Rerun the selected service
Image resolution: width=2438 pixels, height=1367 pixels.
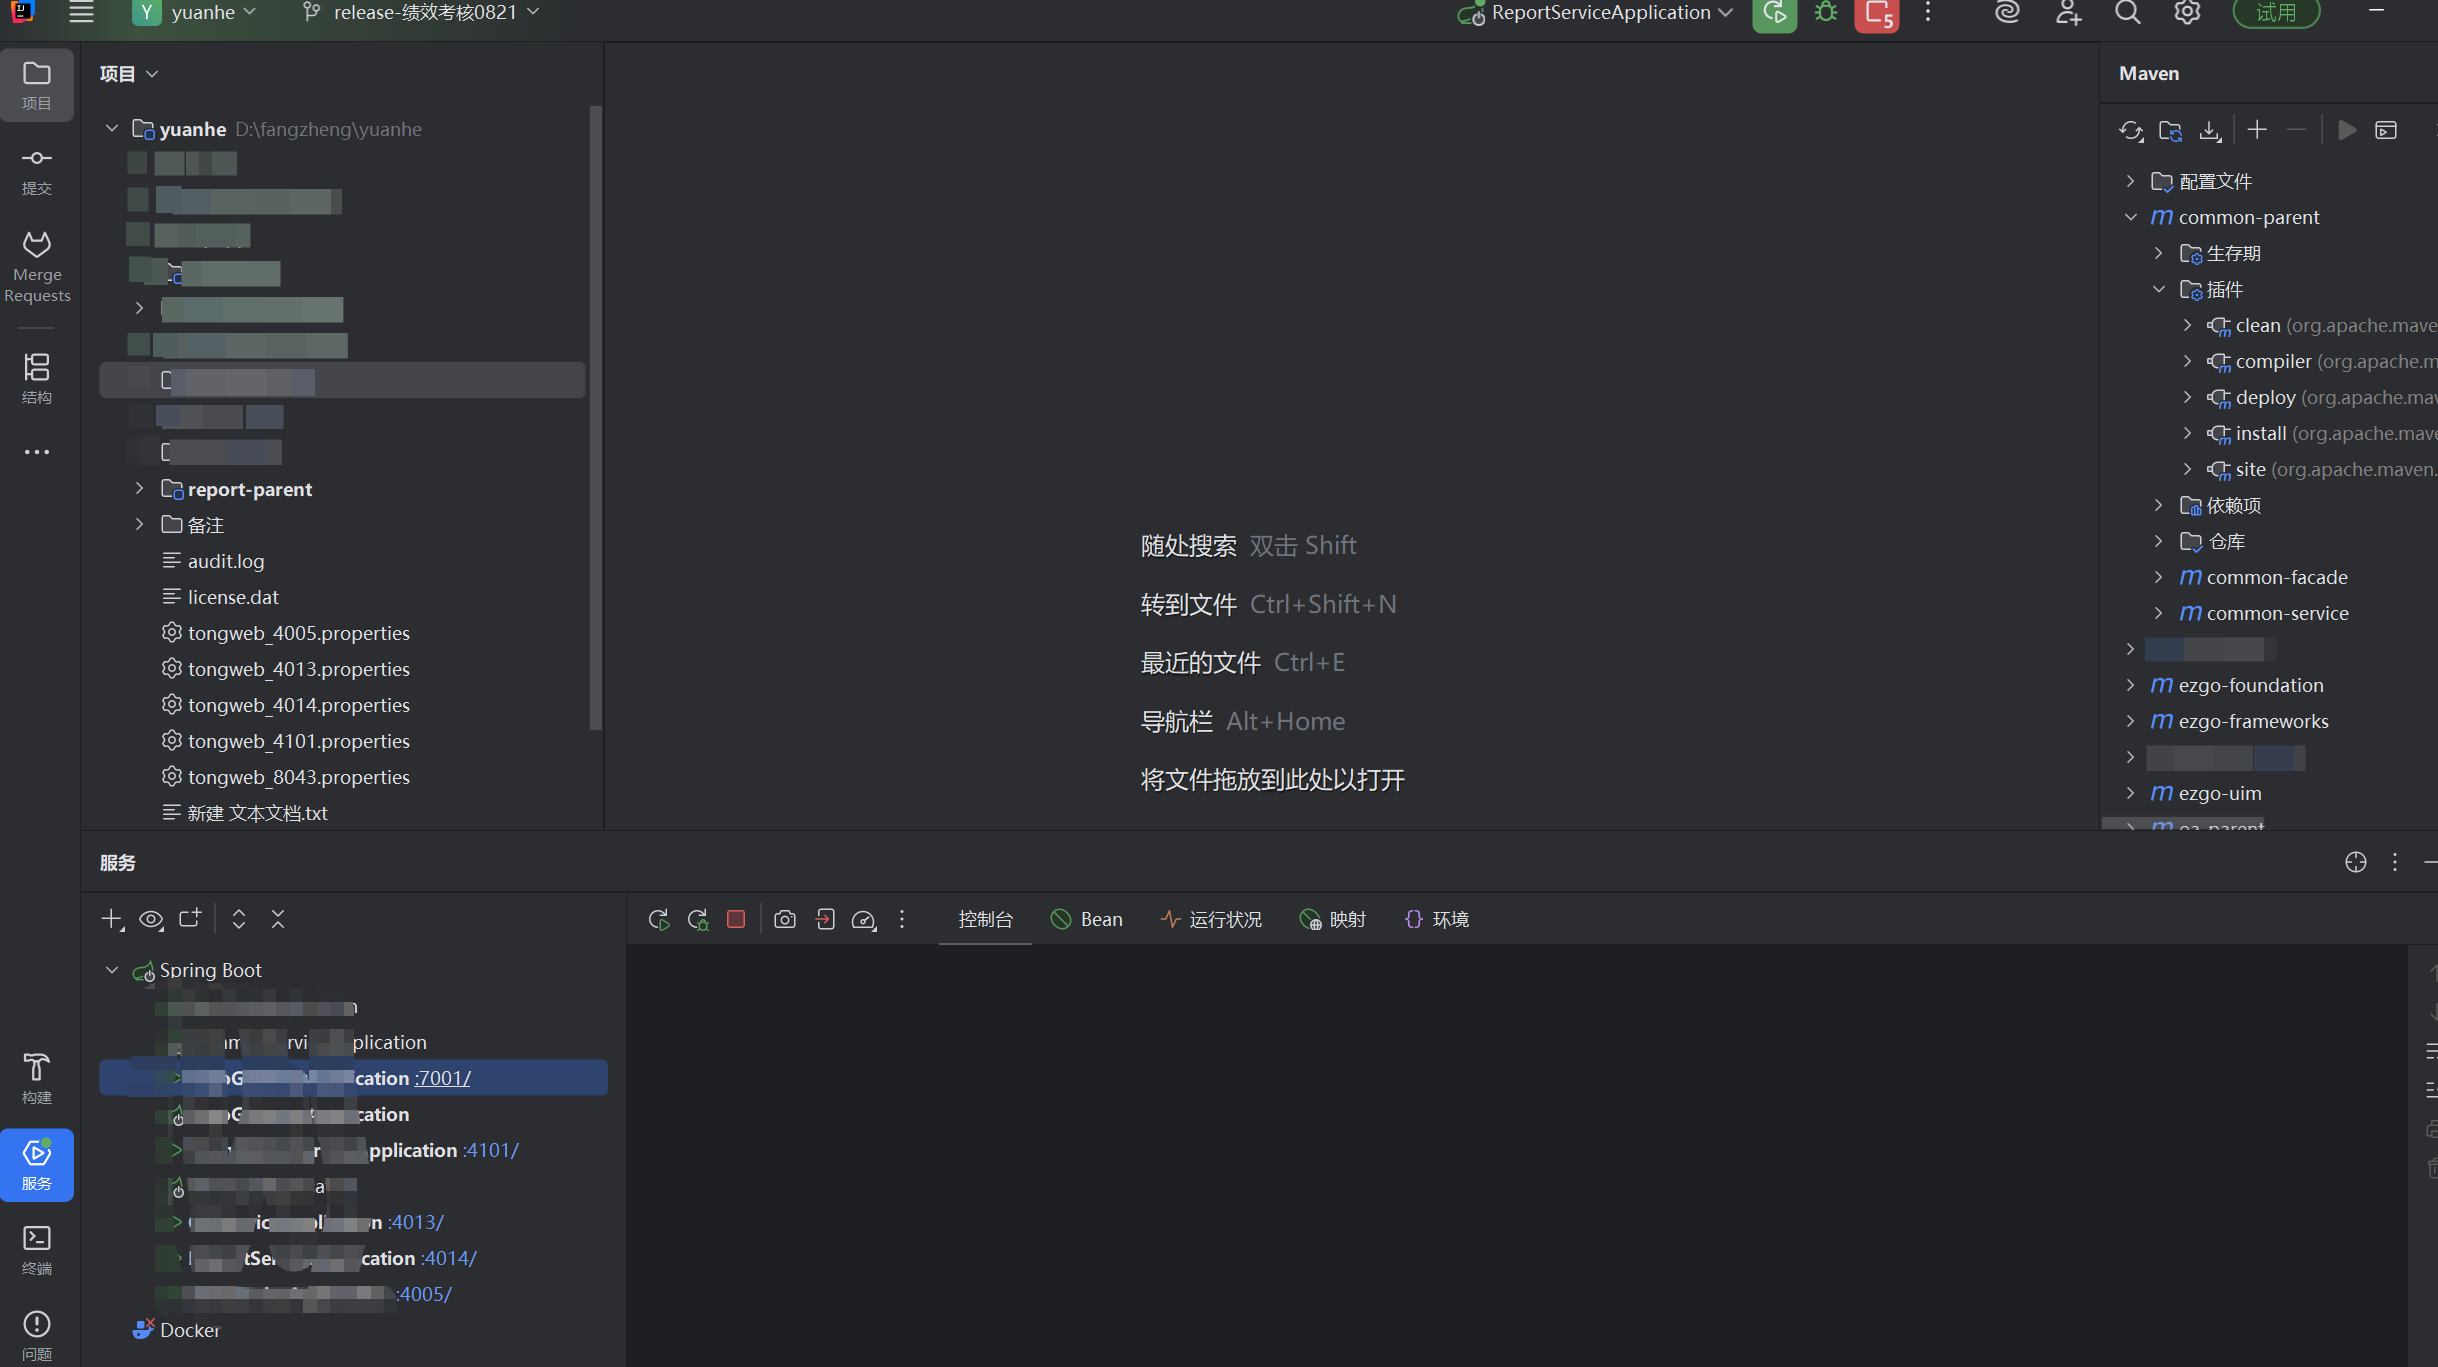[x=658, y=920]
